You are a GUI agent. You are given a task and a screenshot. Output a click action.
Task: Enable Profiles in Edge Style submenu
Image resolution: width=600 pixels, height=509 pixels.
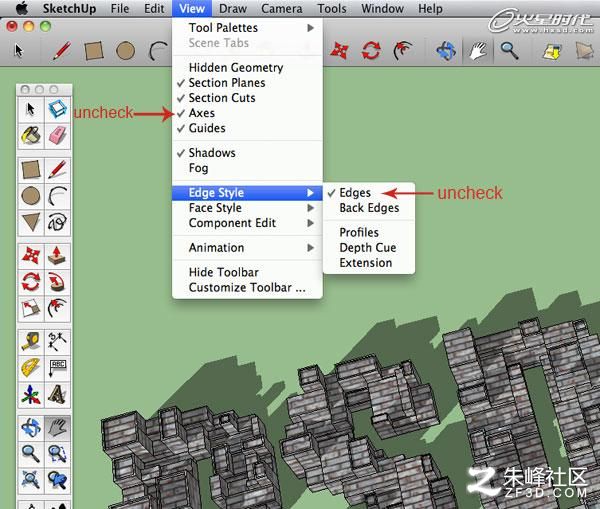point(369,232)
